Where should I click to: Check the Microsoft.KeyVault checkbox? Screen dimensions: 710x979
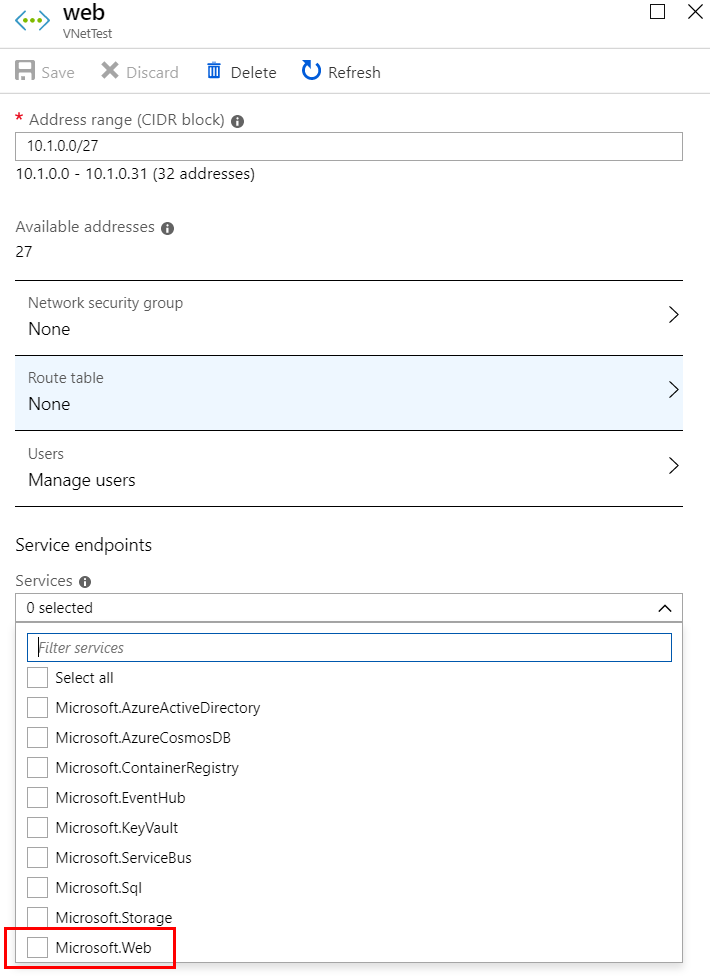click(x=37, y=828)
